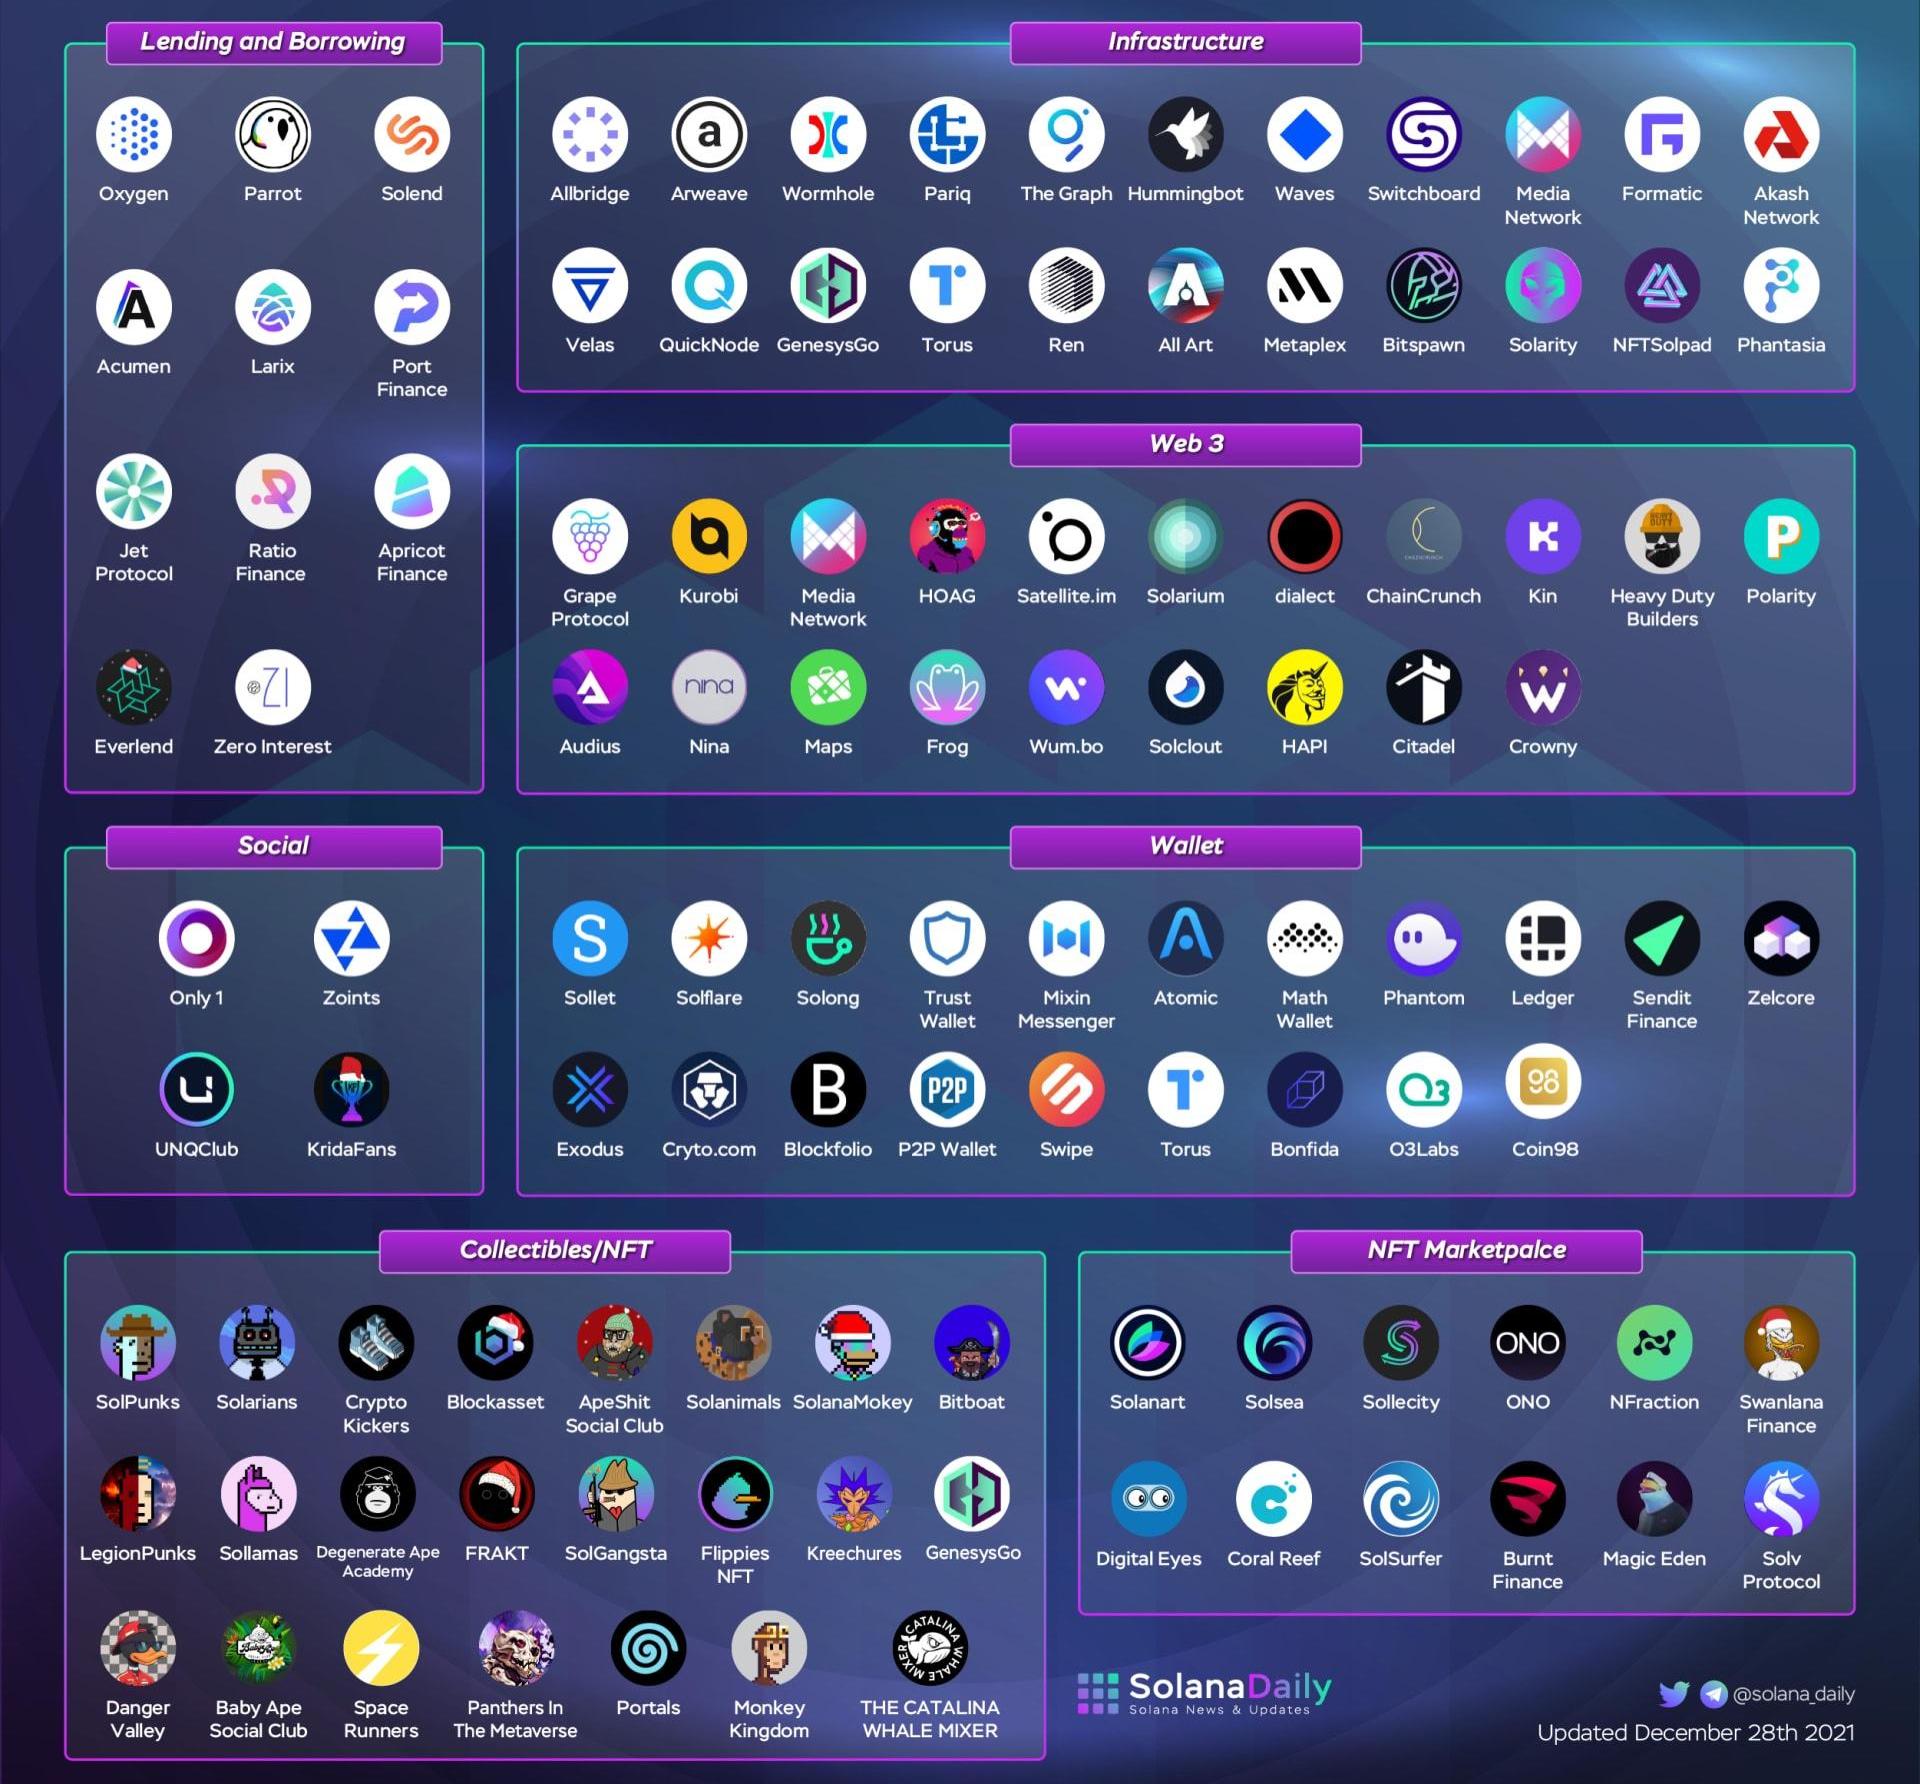Click the @solana_daily handle text
The image size is (1920, 1784).
1793,1694
